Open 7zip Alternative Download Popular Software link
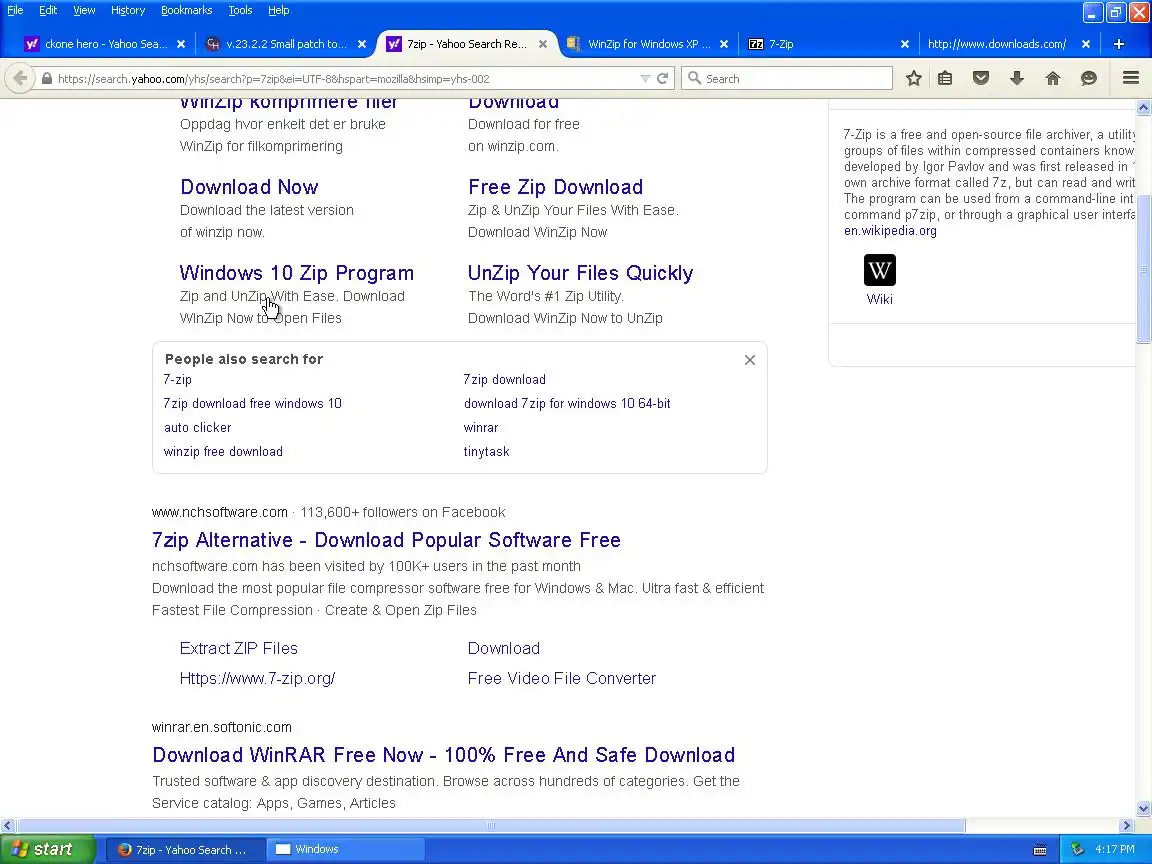The height and width of the screenshot is (864, 1152). [386, 540]
